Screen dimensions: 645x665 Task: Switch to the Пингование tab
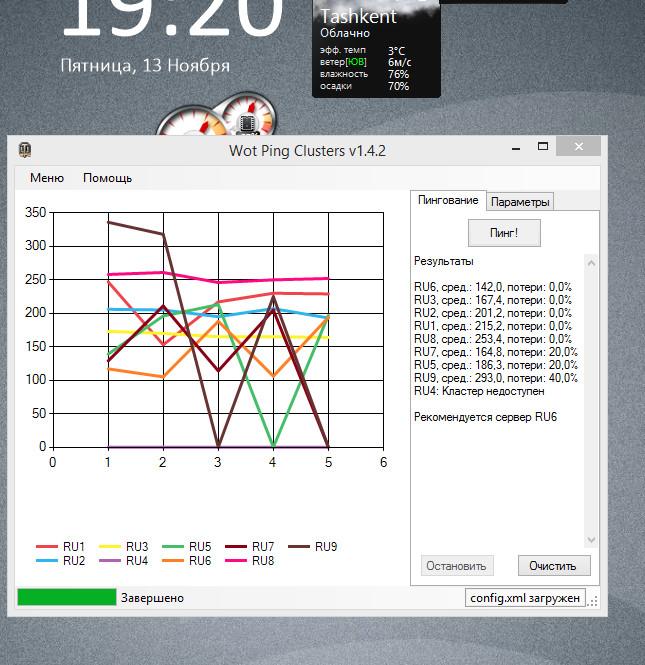[x=448, y=200]
